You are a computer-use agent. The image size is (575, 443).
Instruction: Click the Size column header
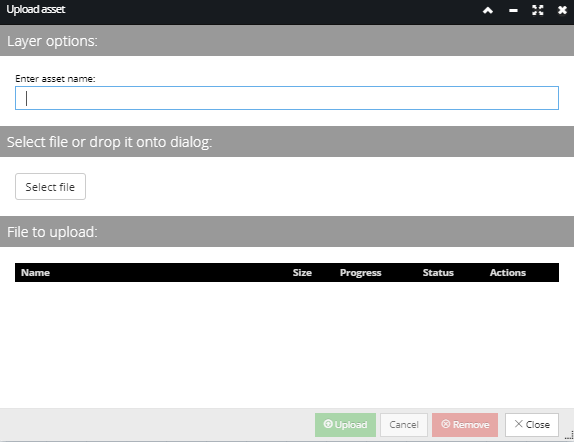pyautogui.click(x=302, y=272)
